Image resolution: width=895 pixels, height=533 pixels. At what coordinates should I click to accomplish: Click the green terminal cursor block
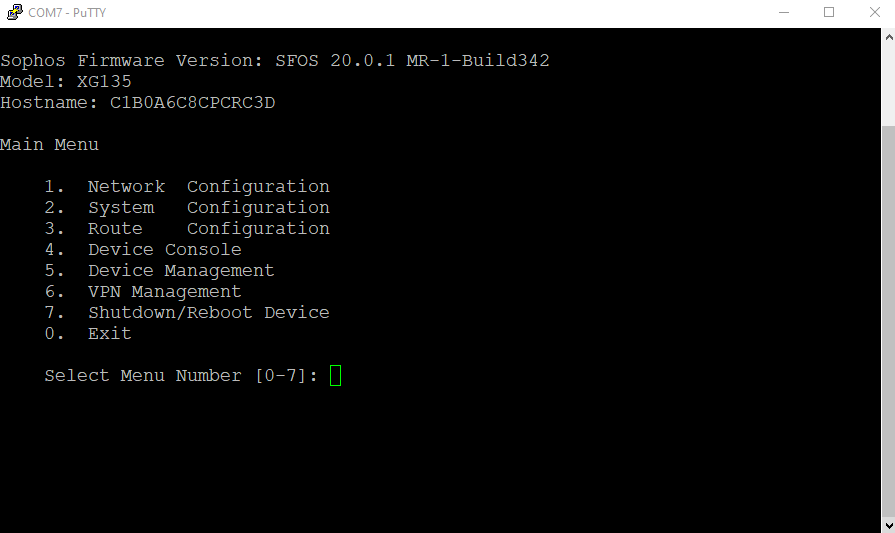(x=336, y=376)
